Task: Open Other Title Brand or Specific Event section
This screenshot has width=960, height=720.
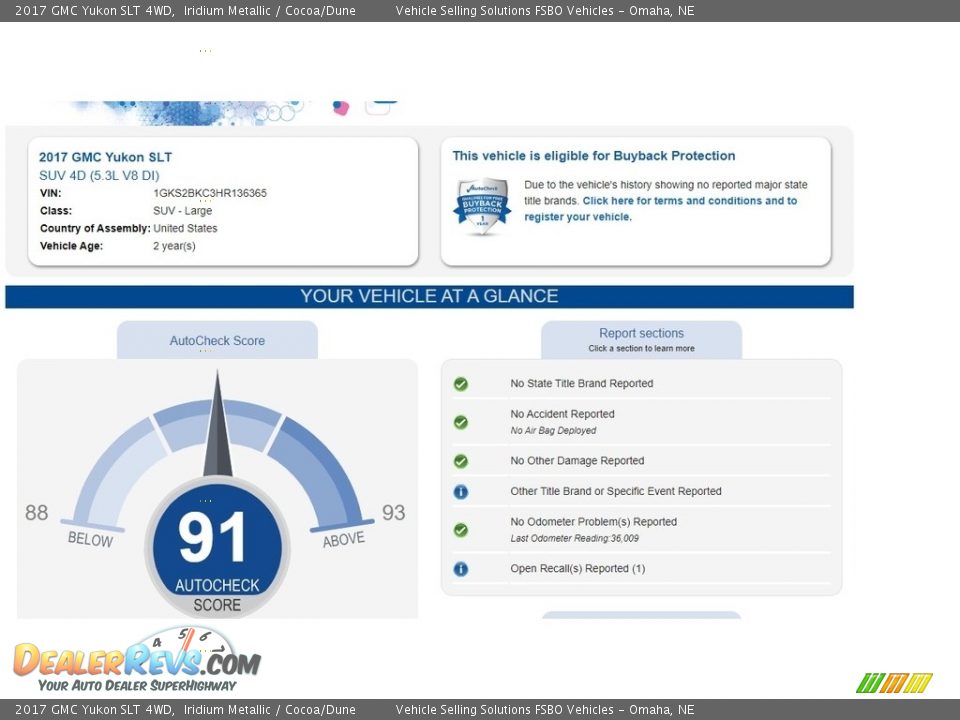Action: (616, 491)
